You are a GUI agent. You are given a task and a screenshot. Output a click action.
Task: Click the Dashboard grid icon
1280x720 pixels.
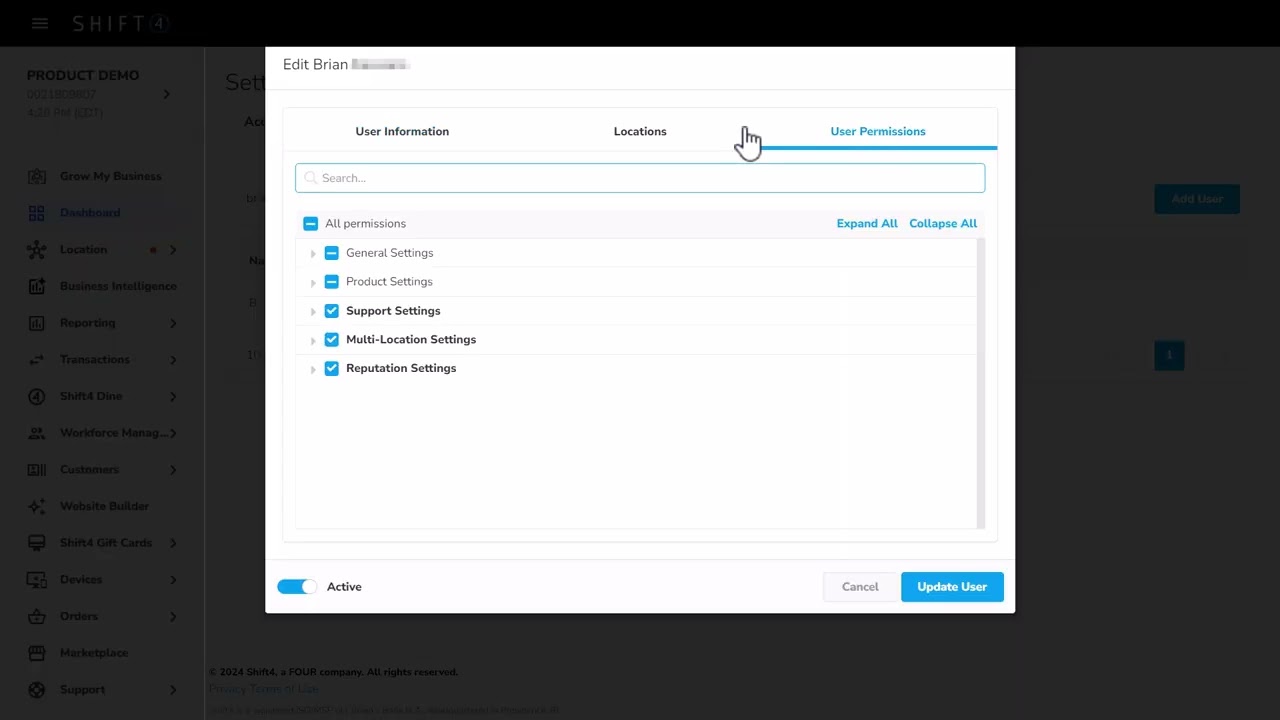click(37, 213)
